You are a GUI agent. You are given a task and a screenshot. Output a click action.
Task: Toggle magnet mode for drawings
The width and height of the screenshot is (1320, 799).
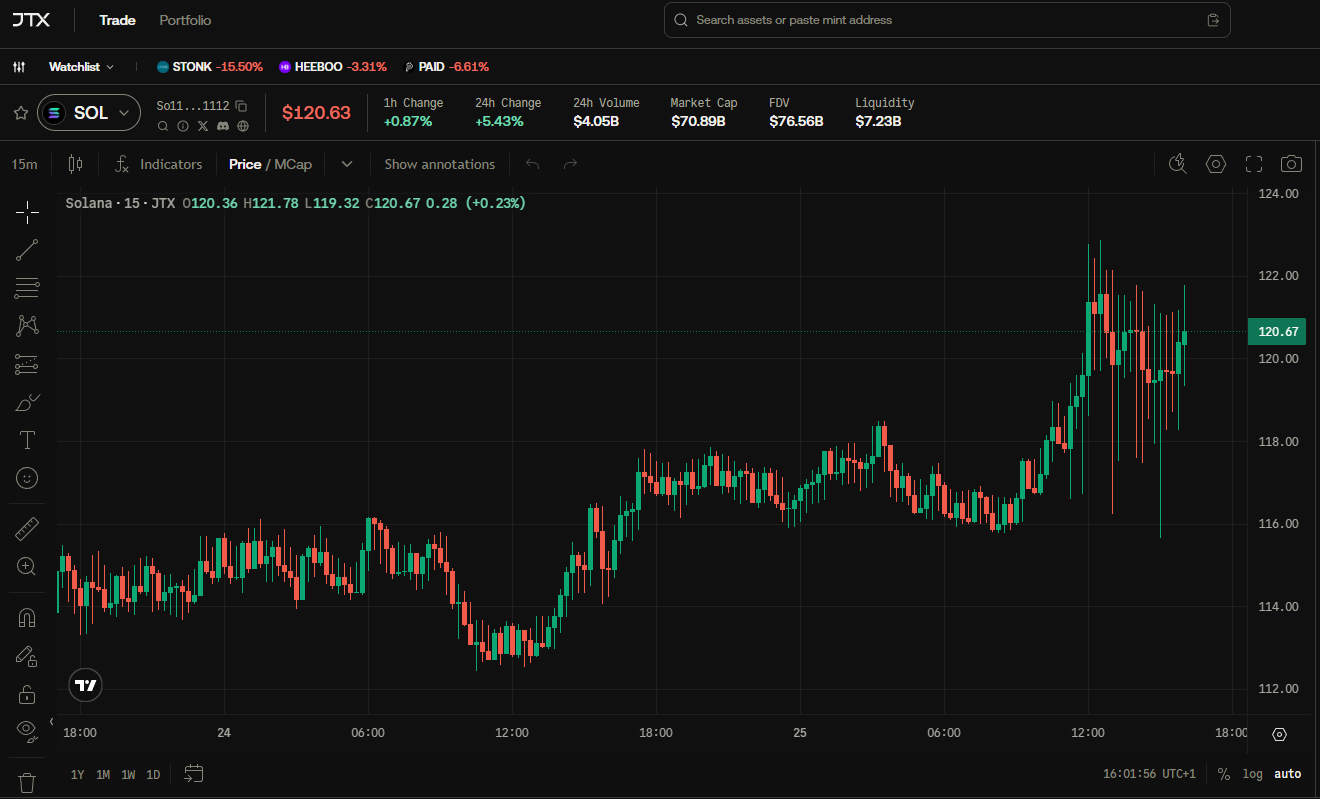click(27, 617)
